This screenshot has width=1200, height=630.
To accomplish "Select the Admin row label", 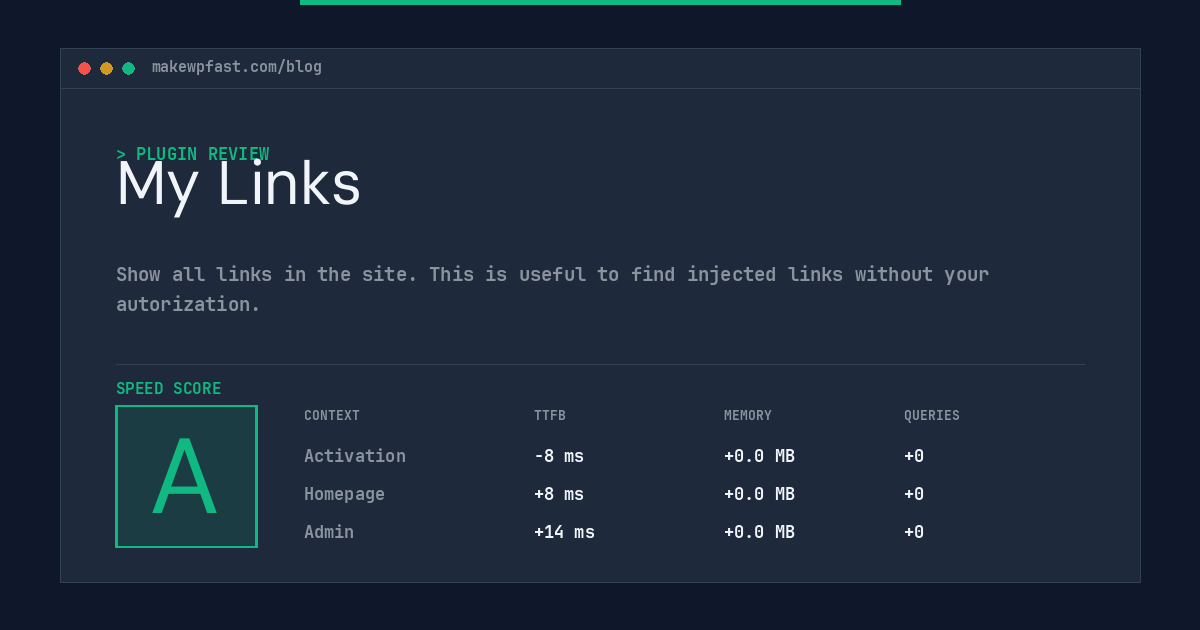I will pyautogui.click(x=329, y=532).
